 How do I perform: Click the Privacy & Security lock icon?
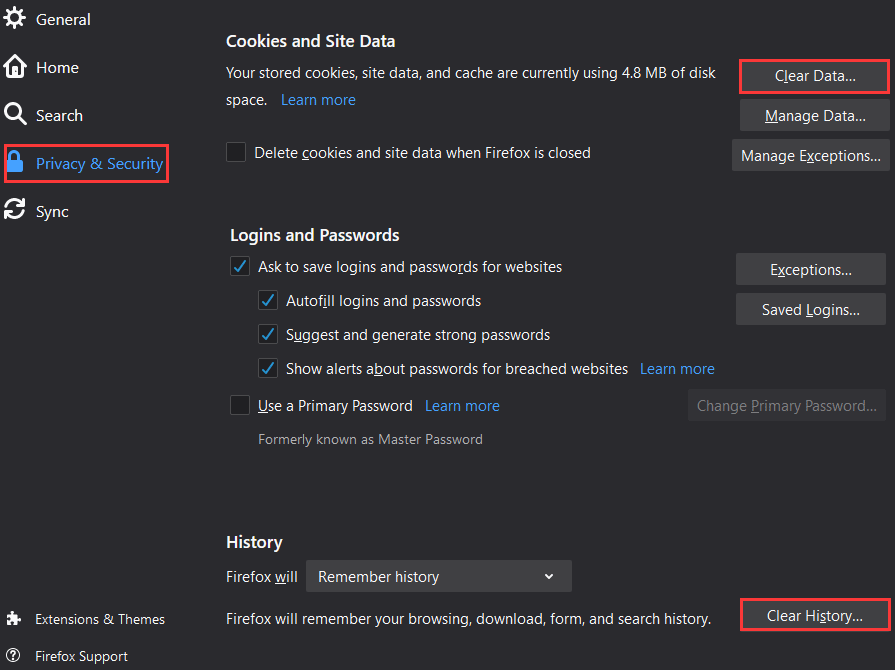tap(15, 162)
